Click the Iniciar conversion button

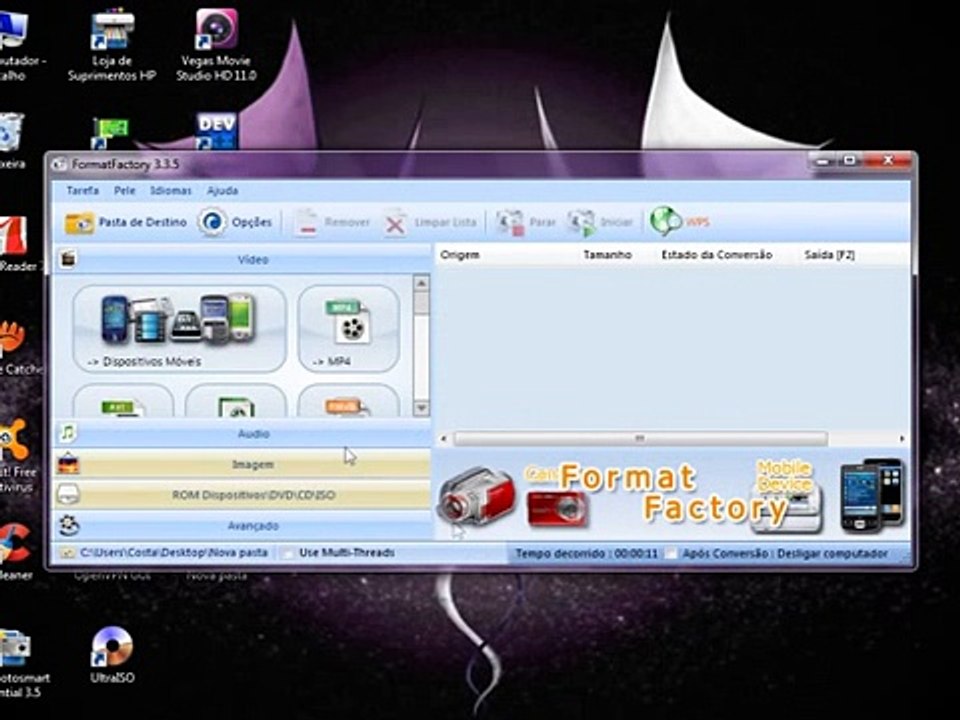click(599, 223)
